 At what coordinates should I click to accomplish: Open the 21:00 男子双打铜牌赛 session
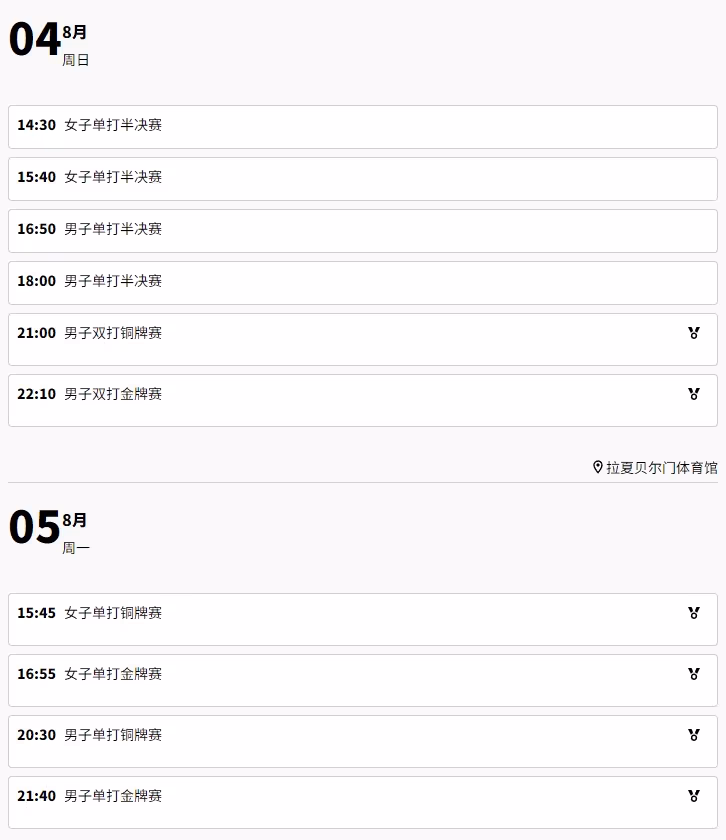(x=363, y=340)
